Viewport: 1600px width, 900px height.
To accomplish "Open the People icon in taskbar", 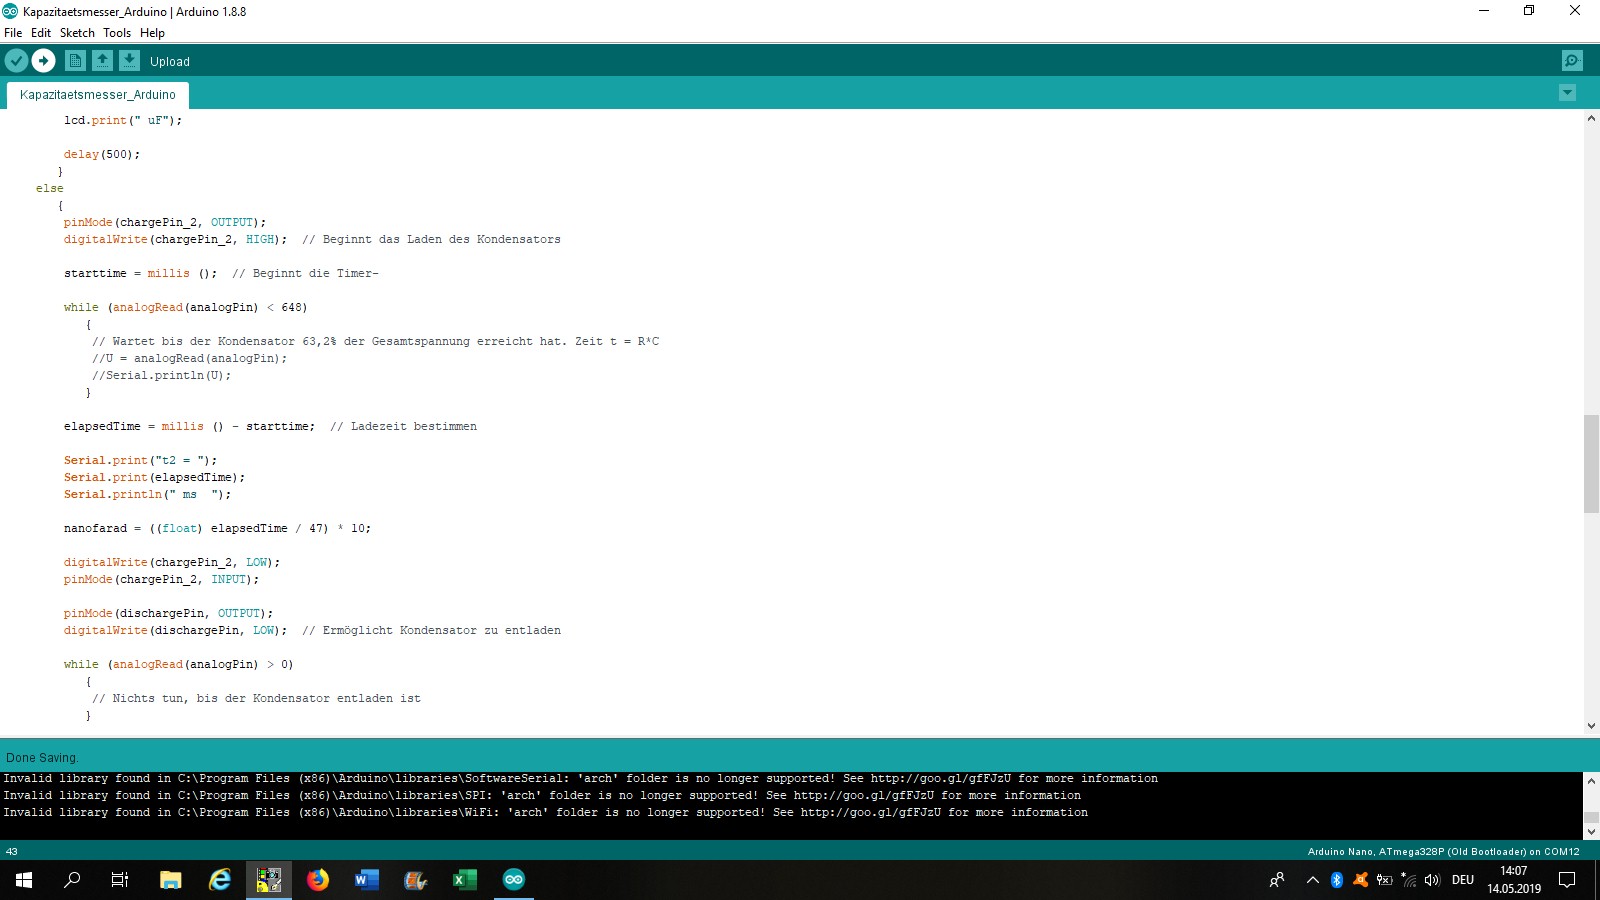I will [x=1277, y=880].
